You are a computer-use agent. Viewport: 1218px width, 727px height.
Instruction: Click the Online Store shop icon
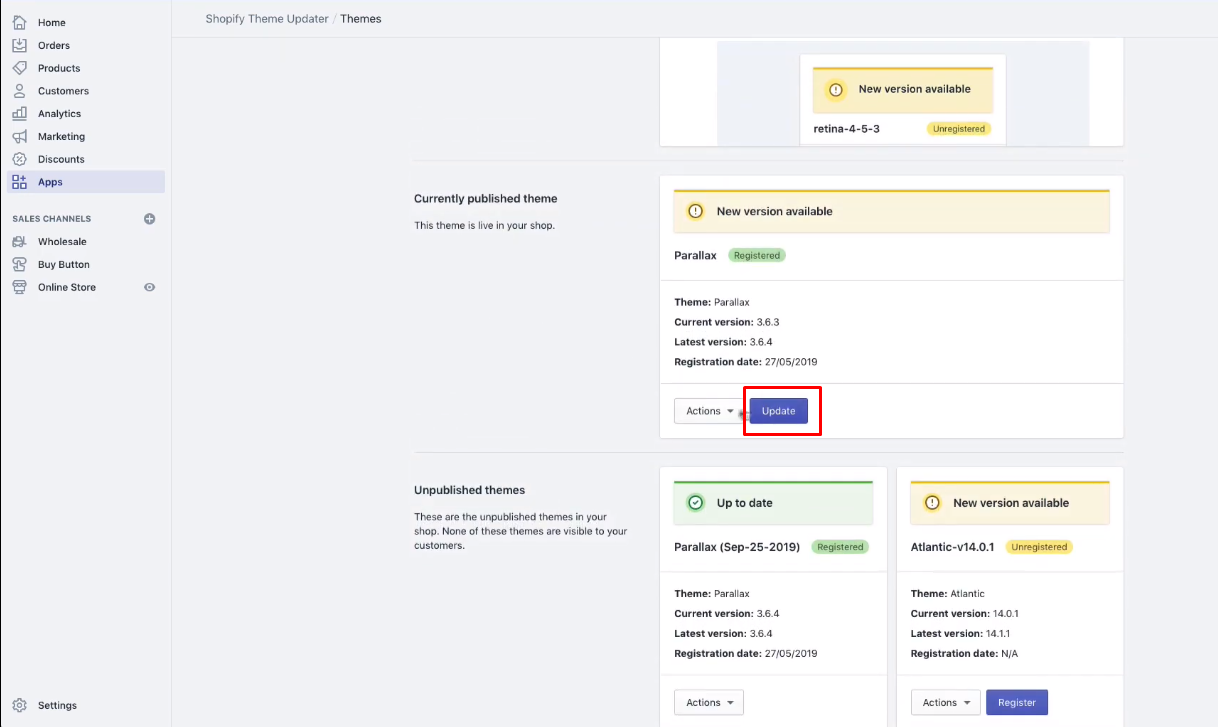(20, 287)
